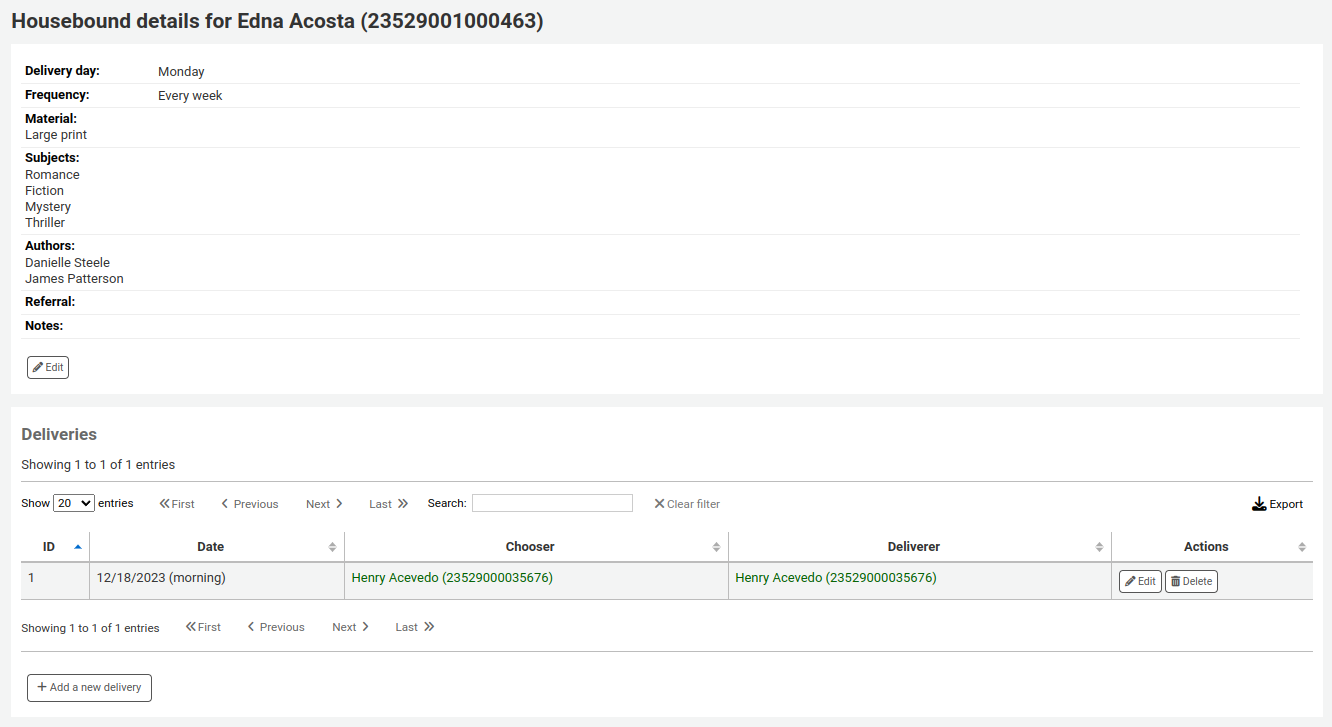
Task: Export the deliveries table
Action: (x=1277, y=504)
